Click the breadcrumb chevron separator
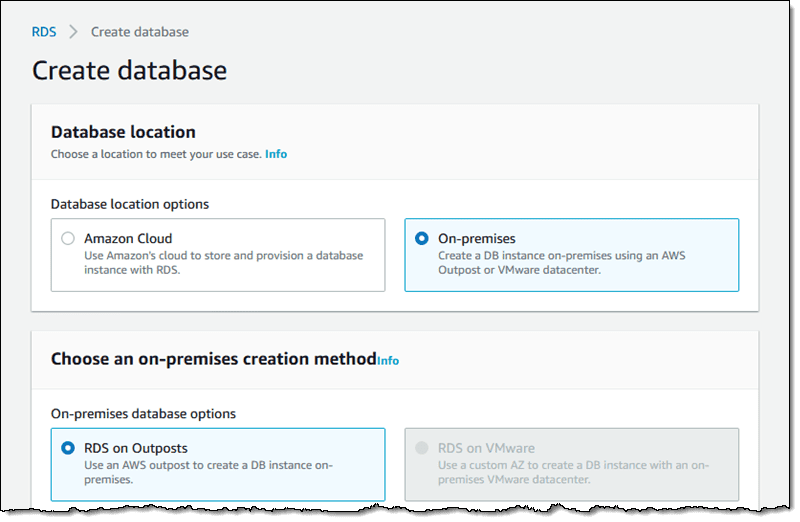 click(73, 32)
